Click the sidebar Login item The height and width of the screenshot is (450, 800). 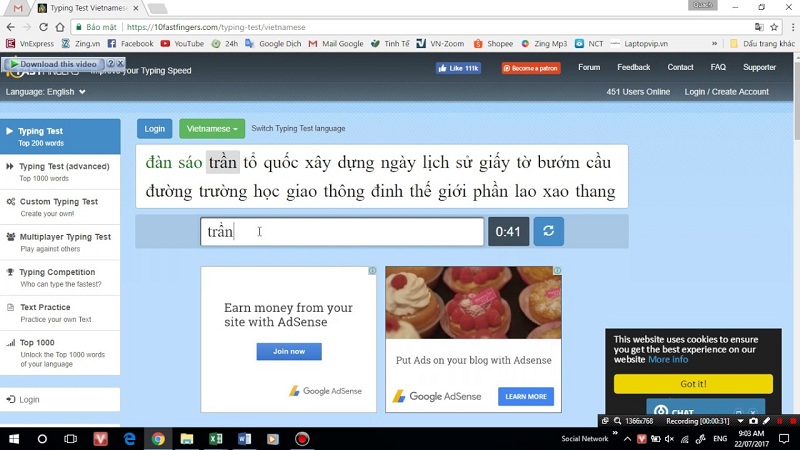pos(60,399)
